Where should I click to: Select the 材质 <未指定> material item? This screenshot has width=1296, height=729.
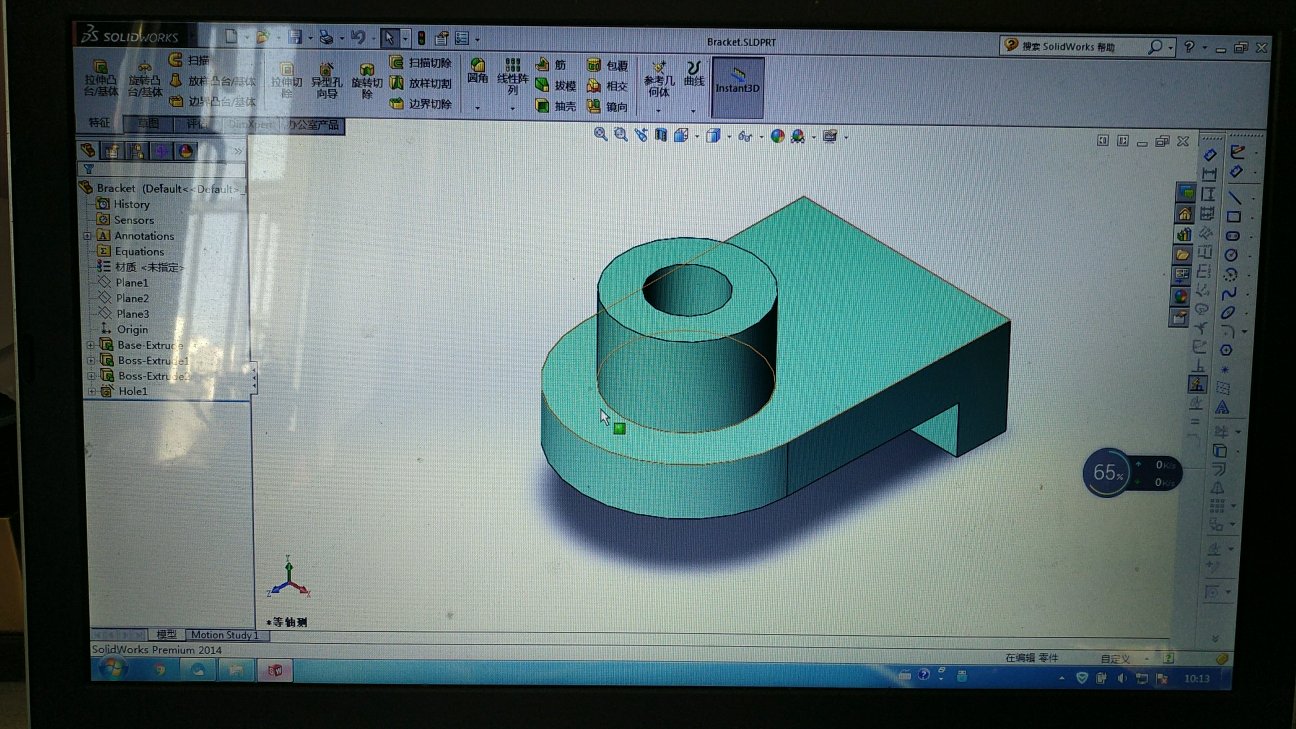(x=141, y=267)
